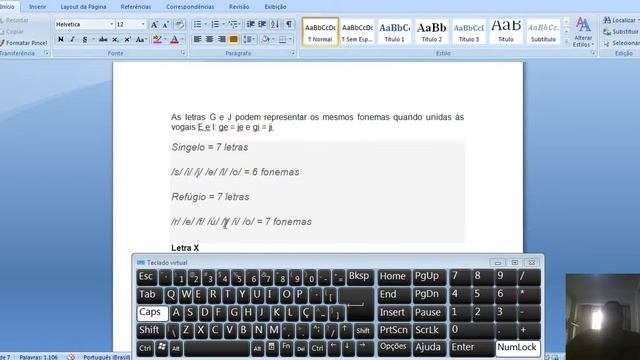The image size is (640, 360).
Task: Clear formatting icon in Fonte group
Action: coord(179,24)
